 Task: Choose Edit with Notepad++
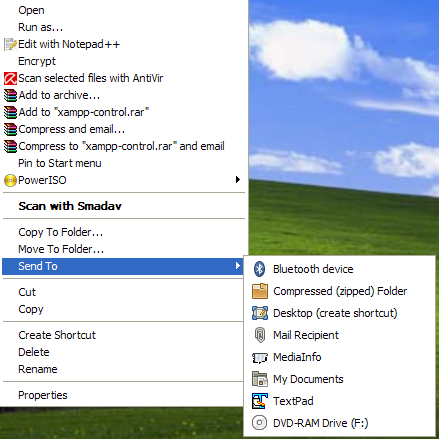pyautogui.click(x=123, y=44)
